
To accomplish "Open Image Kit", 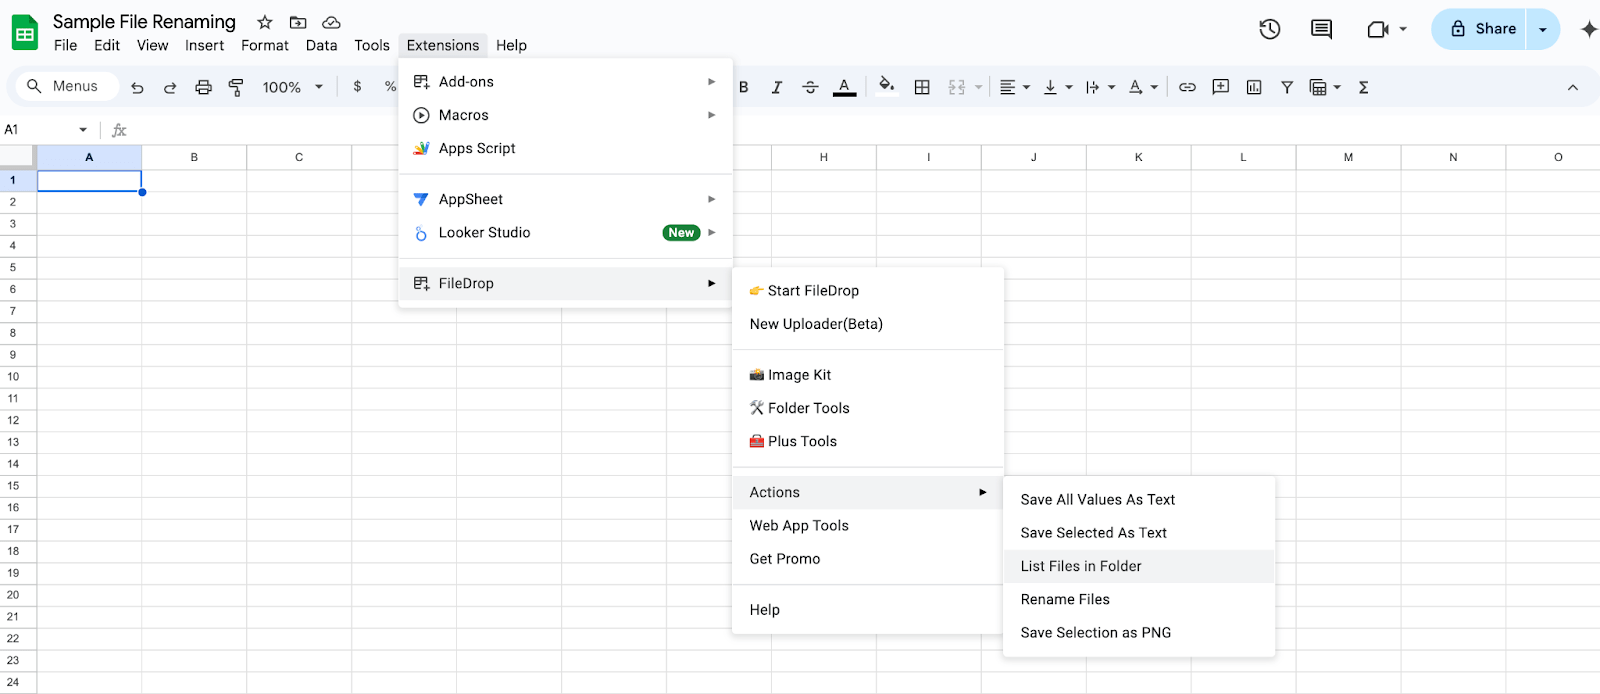I will click(867, 375).
